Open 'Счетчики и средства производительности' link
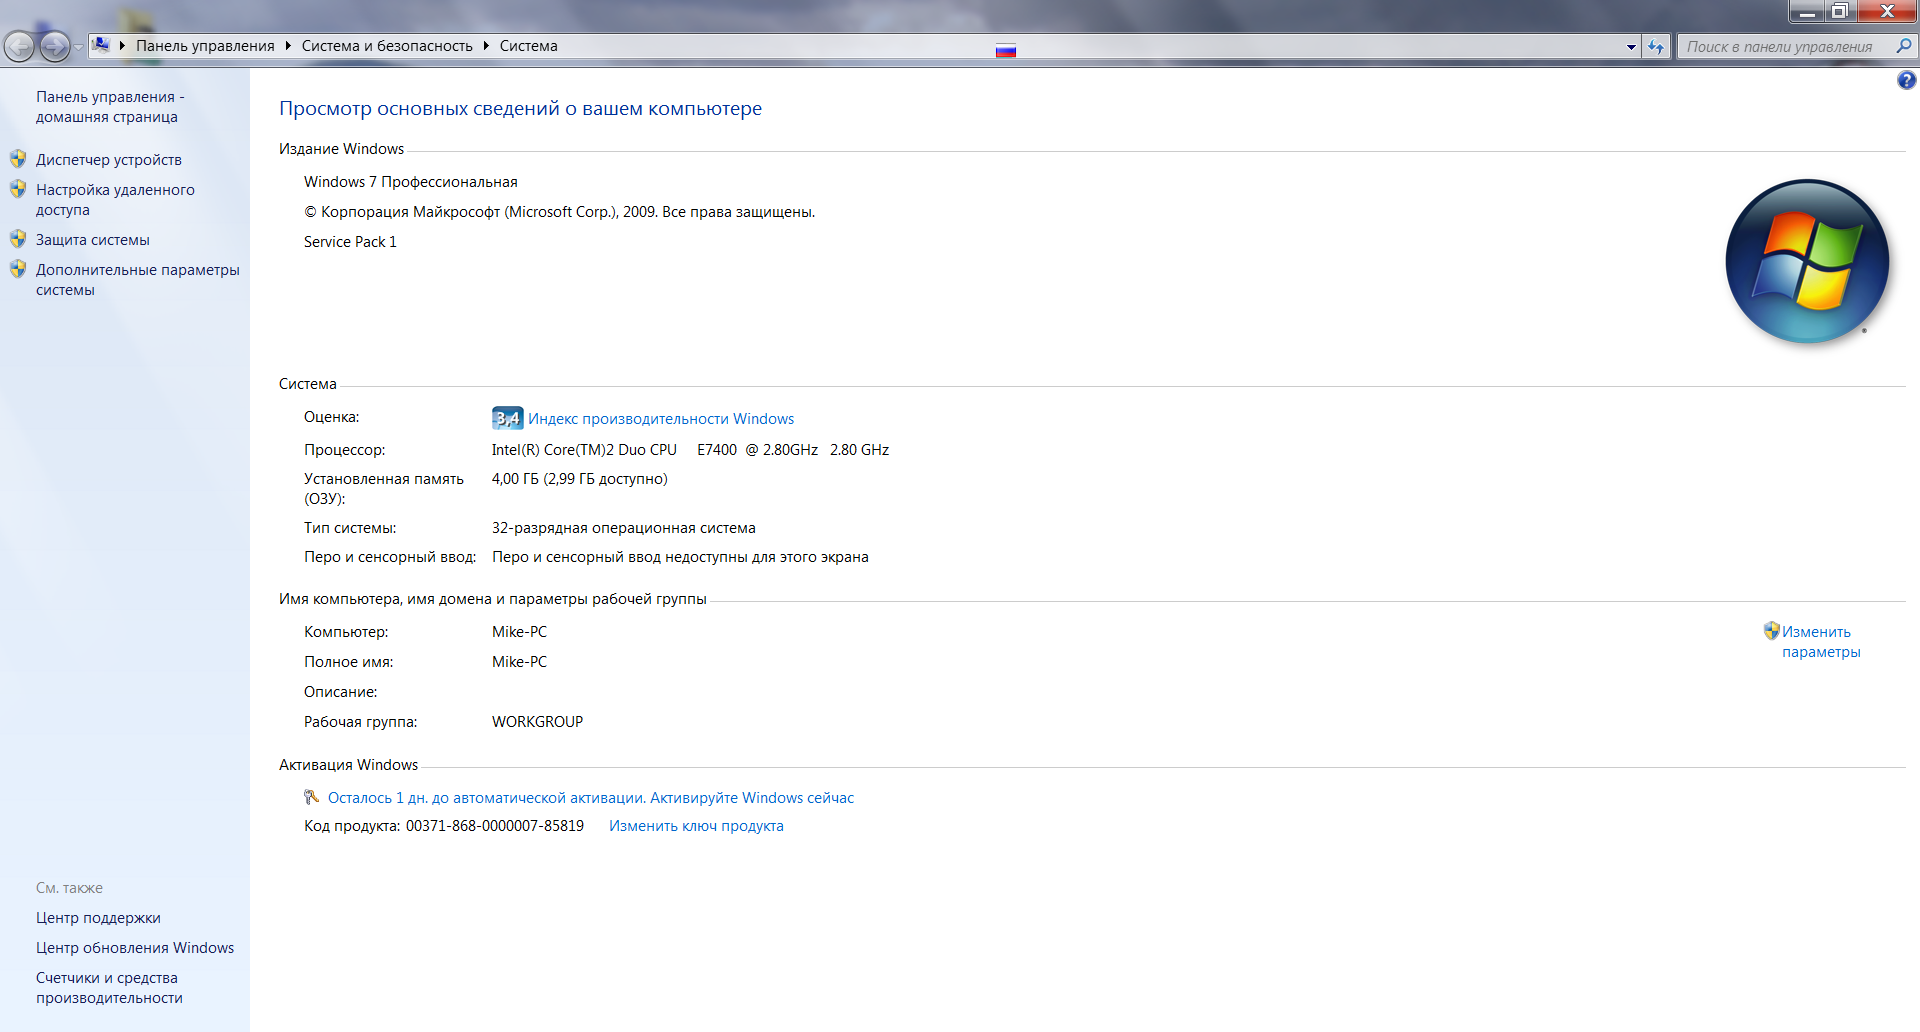 [109, 988]
